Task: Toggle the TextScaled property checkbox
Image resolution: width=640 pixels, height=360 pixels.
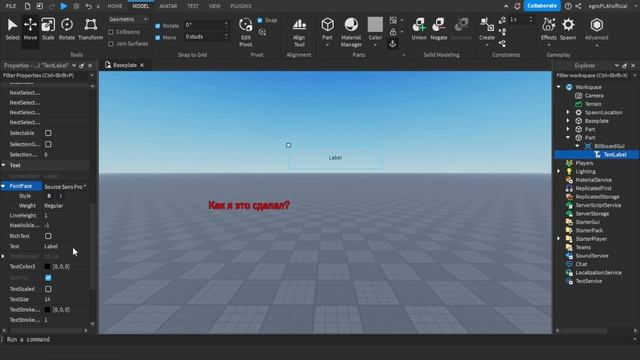Action: [x=48, y=289]
